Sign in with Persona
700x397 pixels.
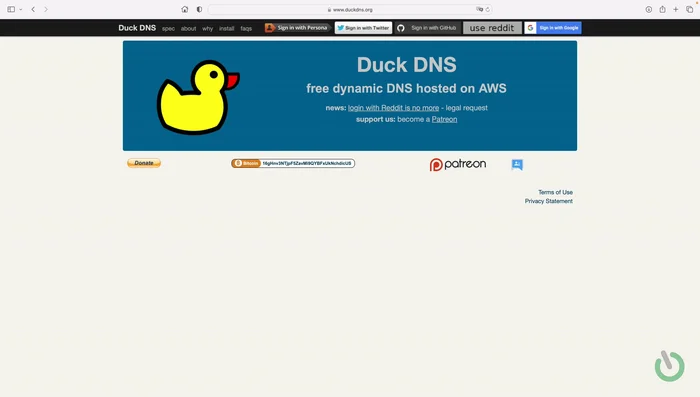297,28
